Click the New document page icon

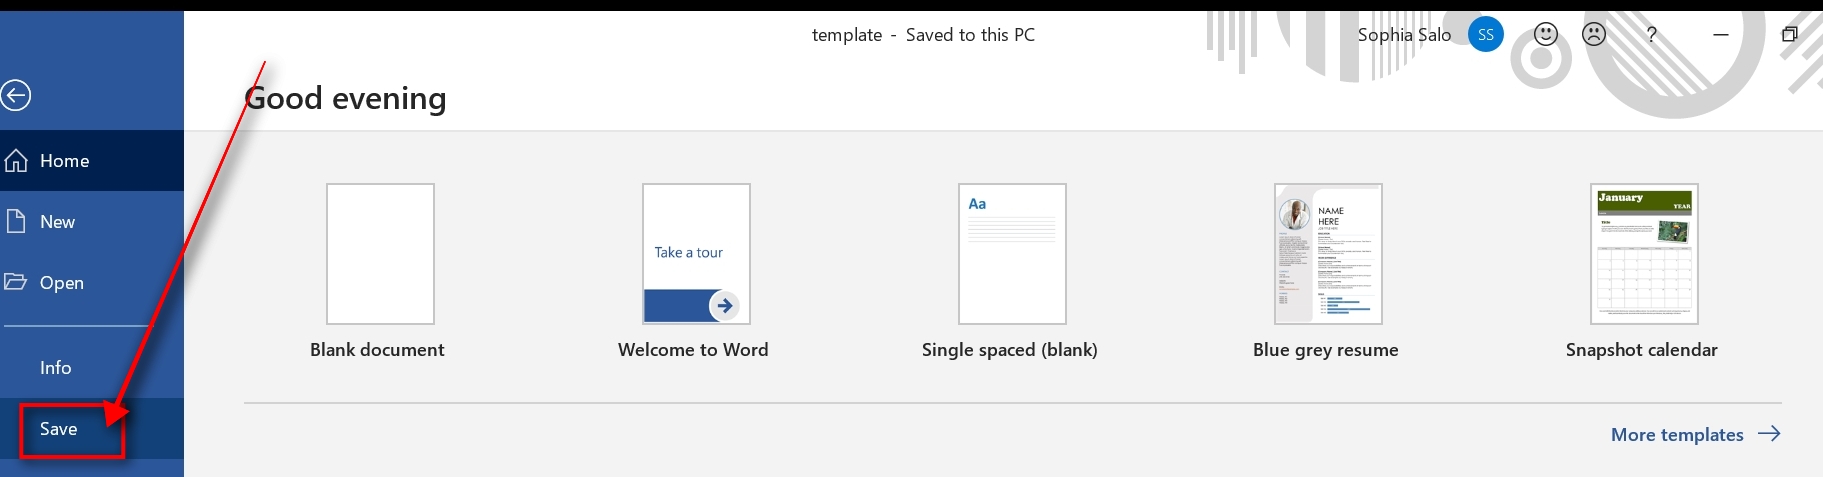click(16, 221)
